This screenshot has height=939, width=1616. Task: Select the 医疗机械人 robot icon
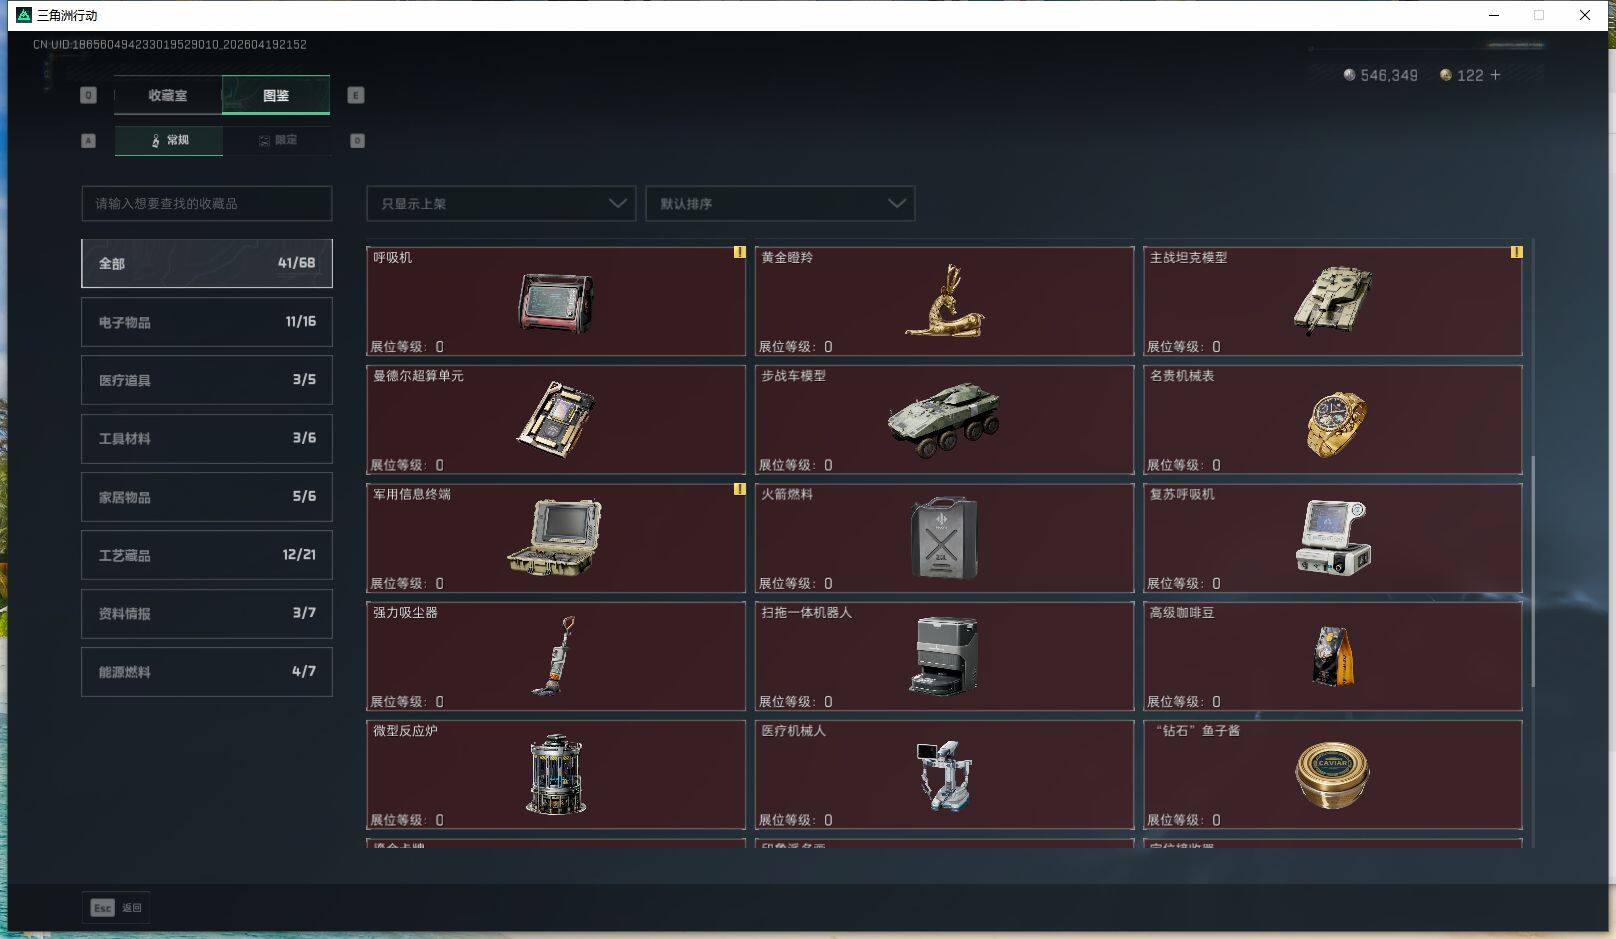[944, 775]
